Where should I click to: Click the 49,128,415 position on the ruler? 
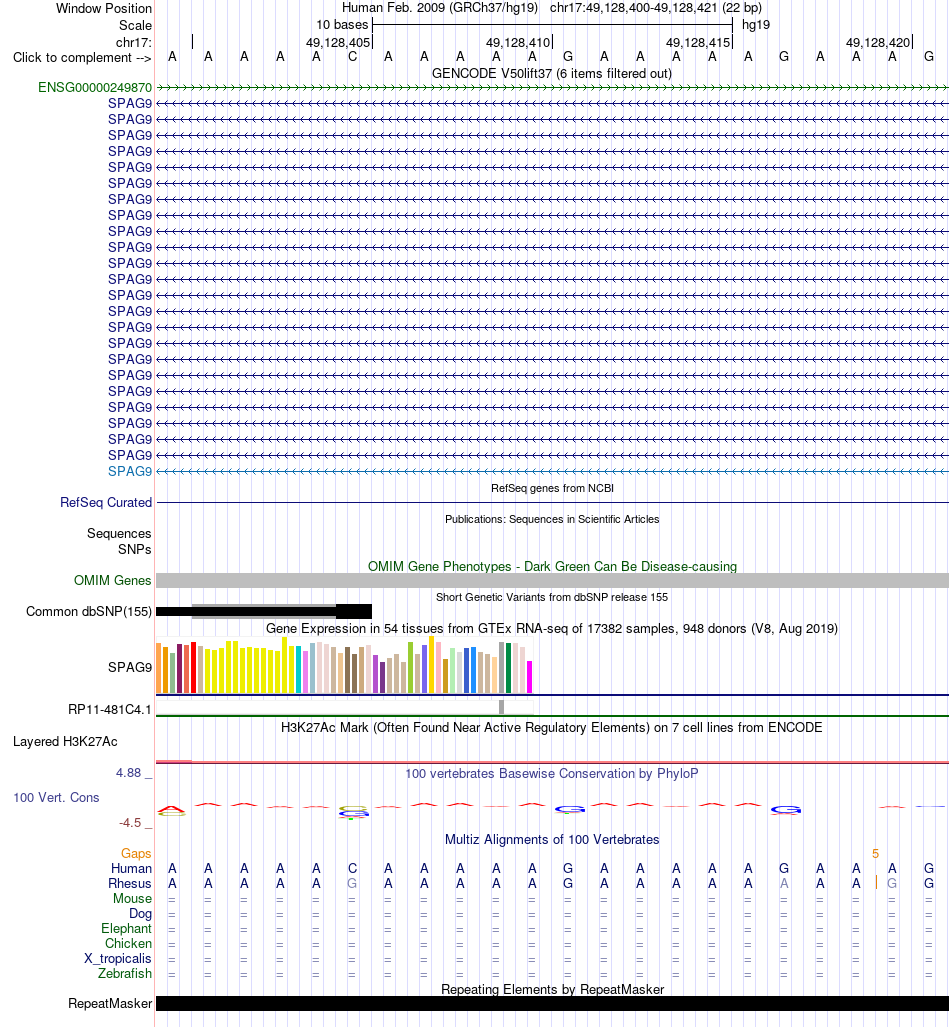click(x=698, y=43)
